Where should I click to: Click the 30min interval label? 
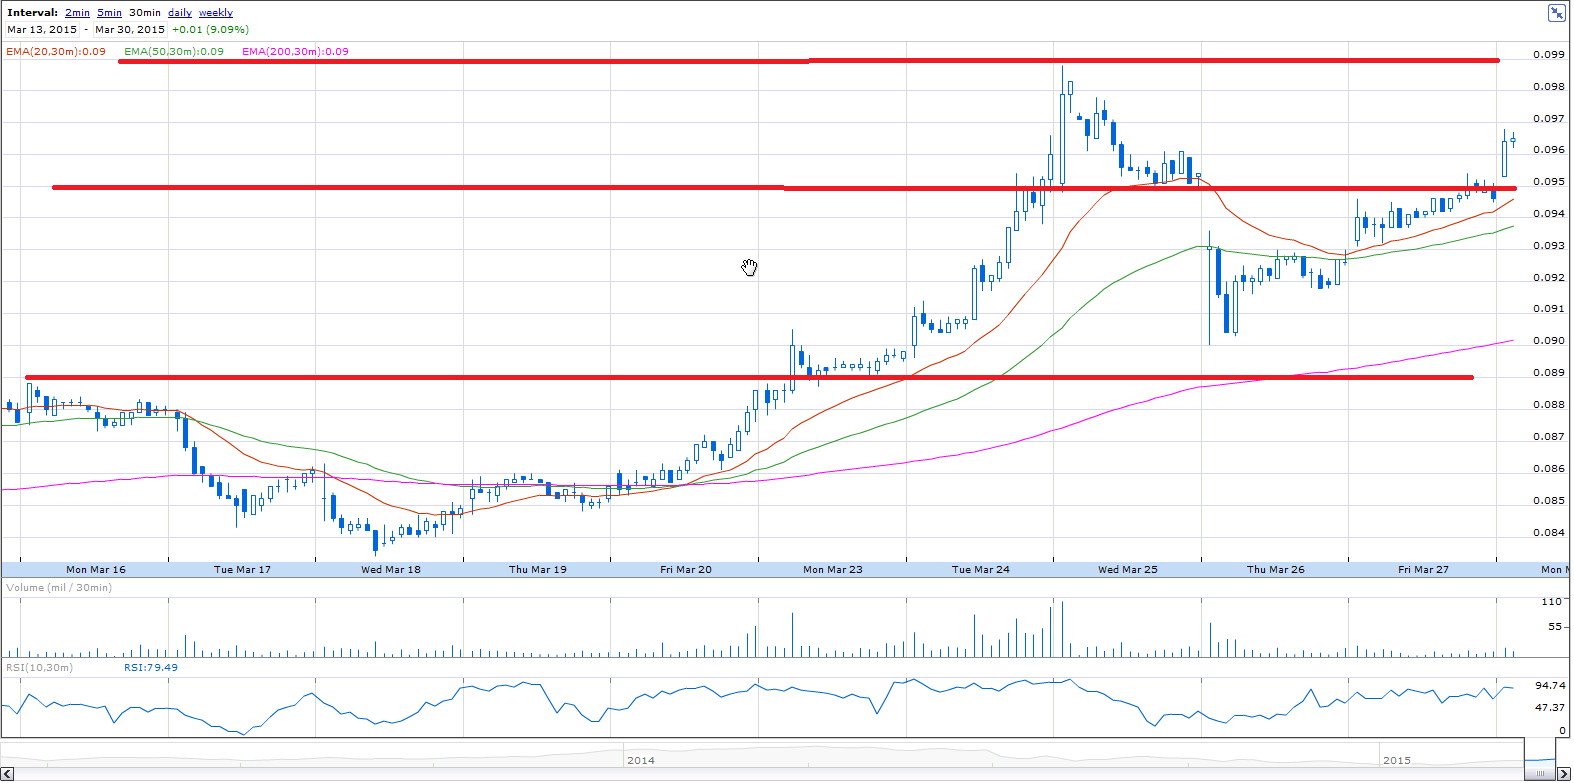point(145,13)
